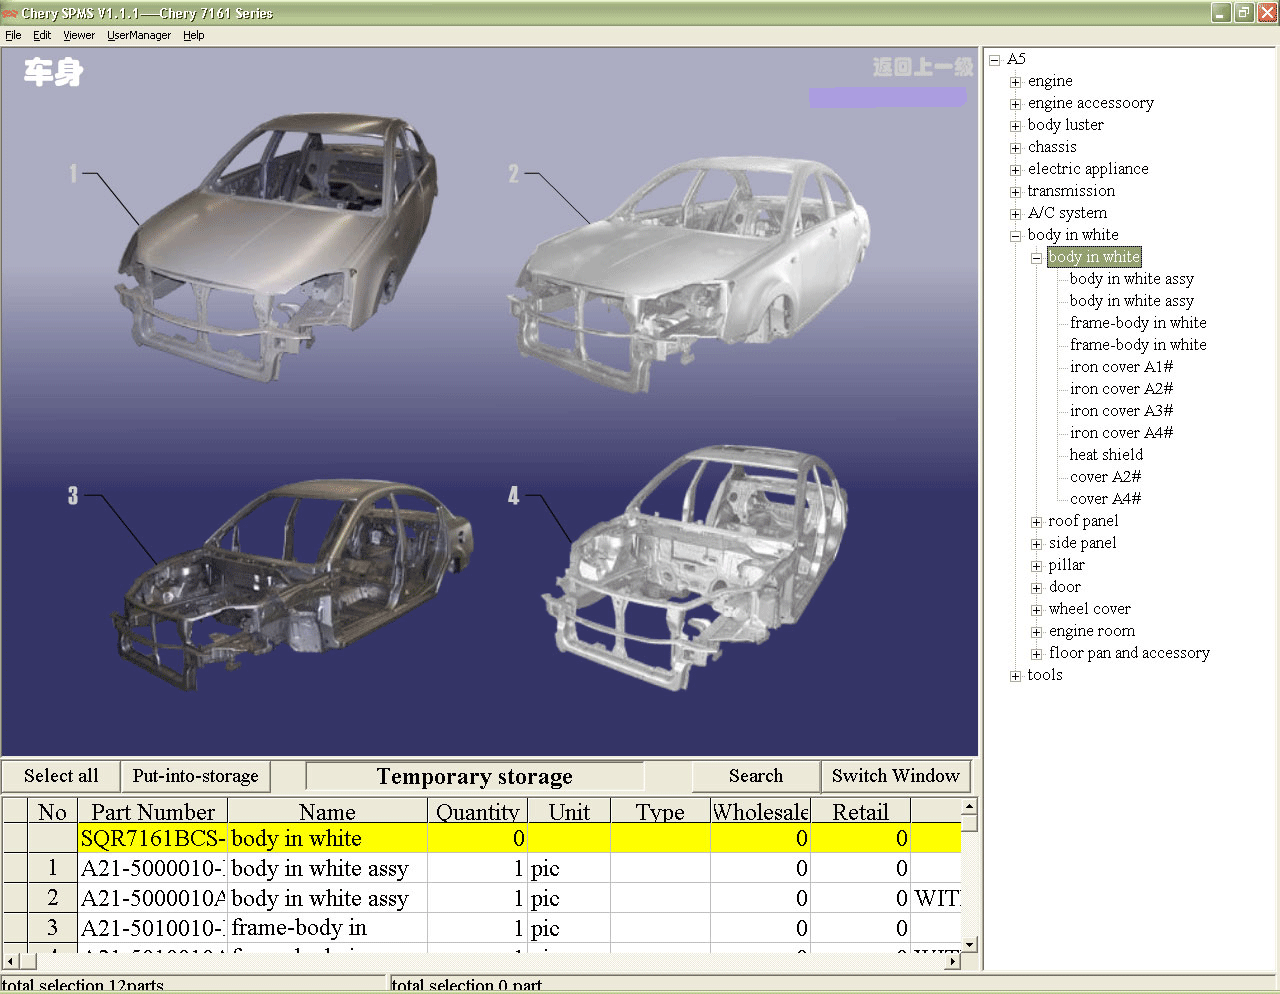Expand the transmission tree node
Screen dimensions: 1280x994
coord(1016,192)
